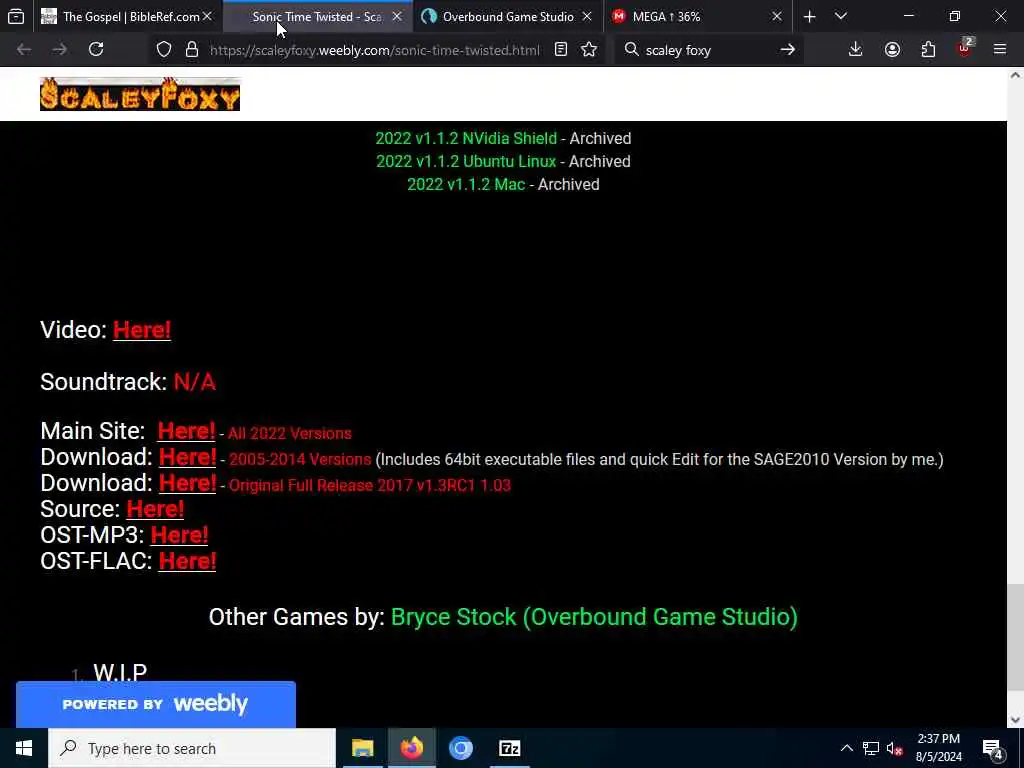Viewport: 1024px width, 768px height.
Task: Go back with the back arrow
Action: 24,50
